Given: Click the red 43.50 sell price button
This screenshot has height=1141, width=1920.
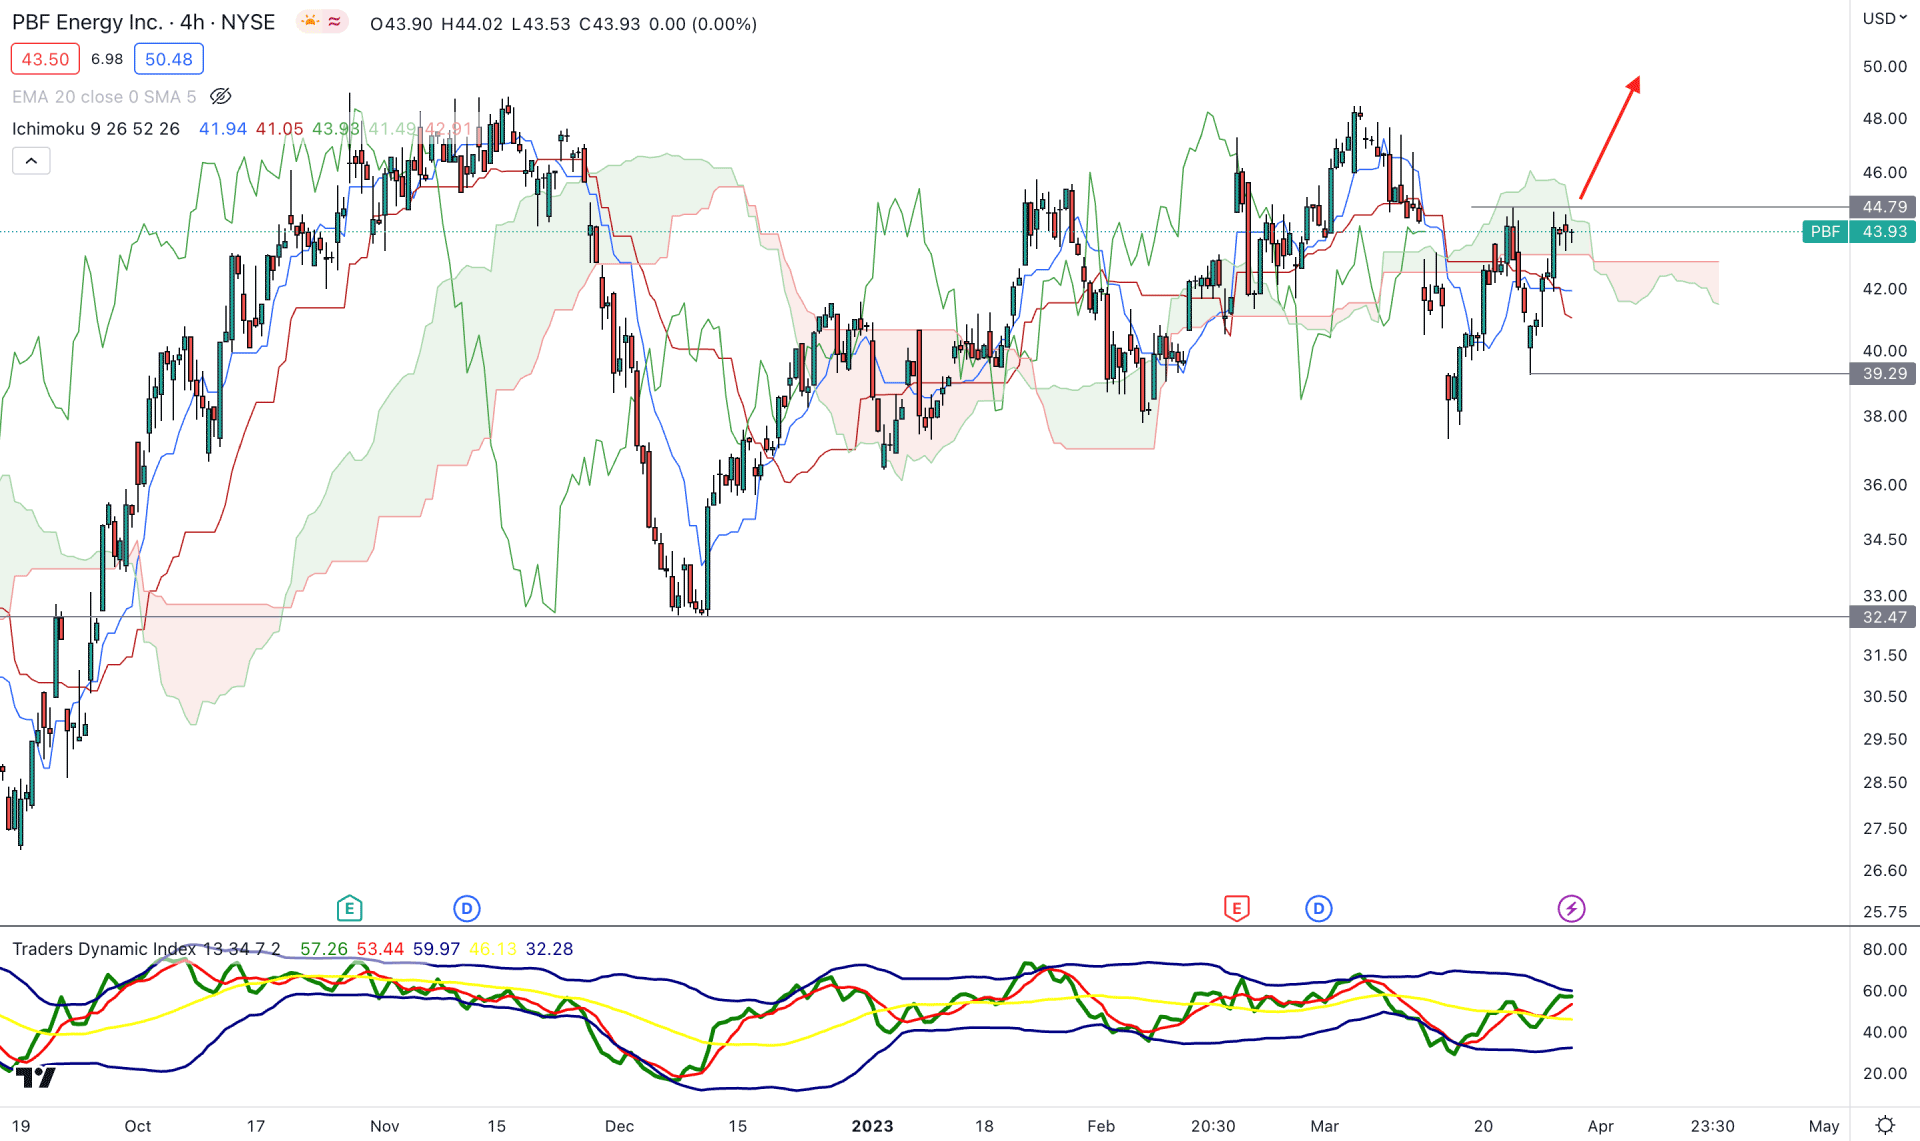Looking at the screenshot, I should (x=45, y=59).
